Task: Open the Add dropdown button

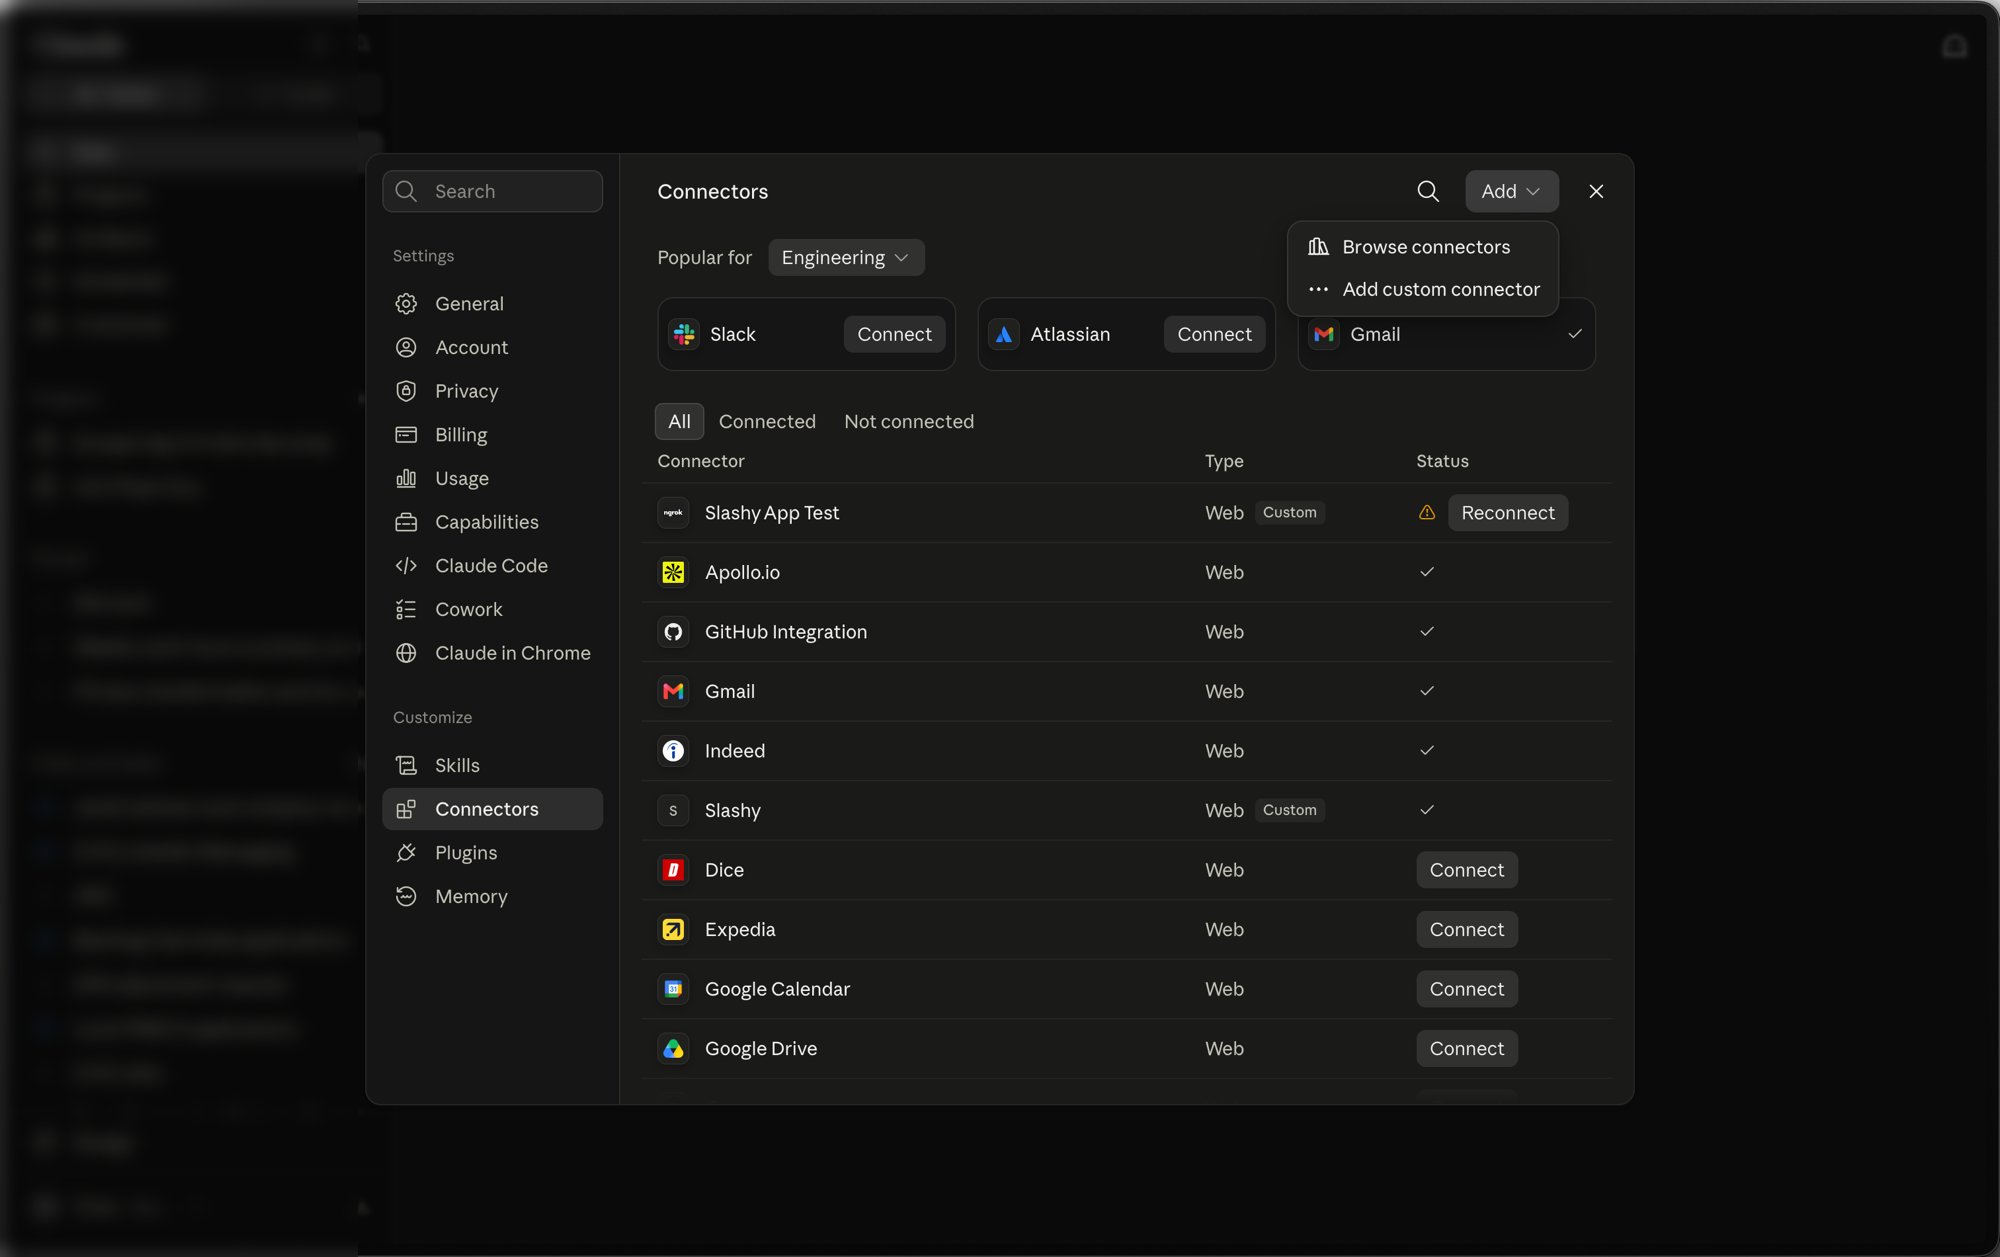Action: [1511, 191]
